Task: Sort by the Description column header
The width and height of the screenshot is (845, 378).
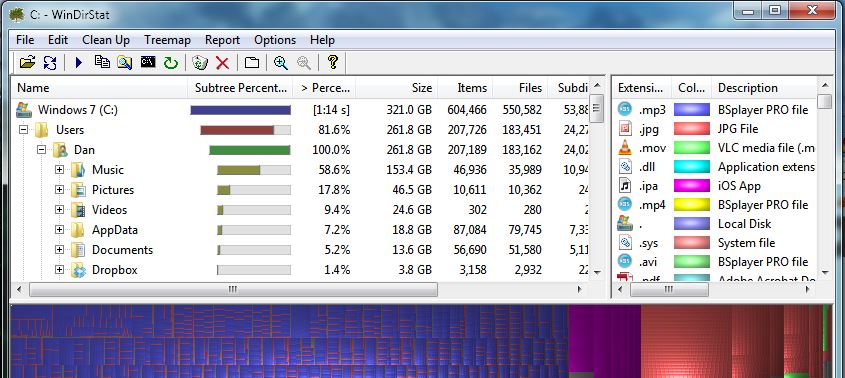Action: coord(764,88)
